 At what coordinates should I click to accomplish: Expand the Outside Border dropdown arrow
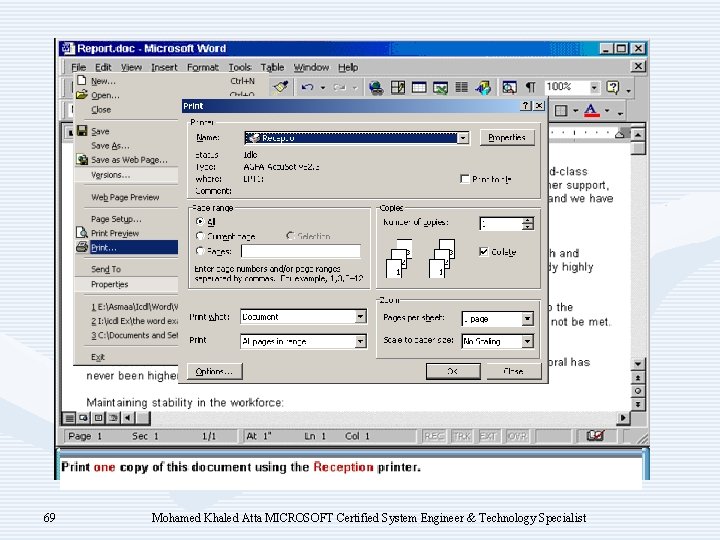tap(575, 111)
